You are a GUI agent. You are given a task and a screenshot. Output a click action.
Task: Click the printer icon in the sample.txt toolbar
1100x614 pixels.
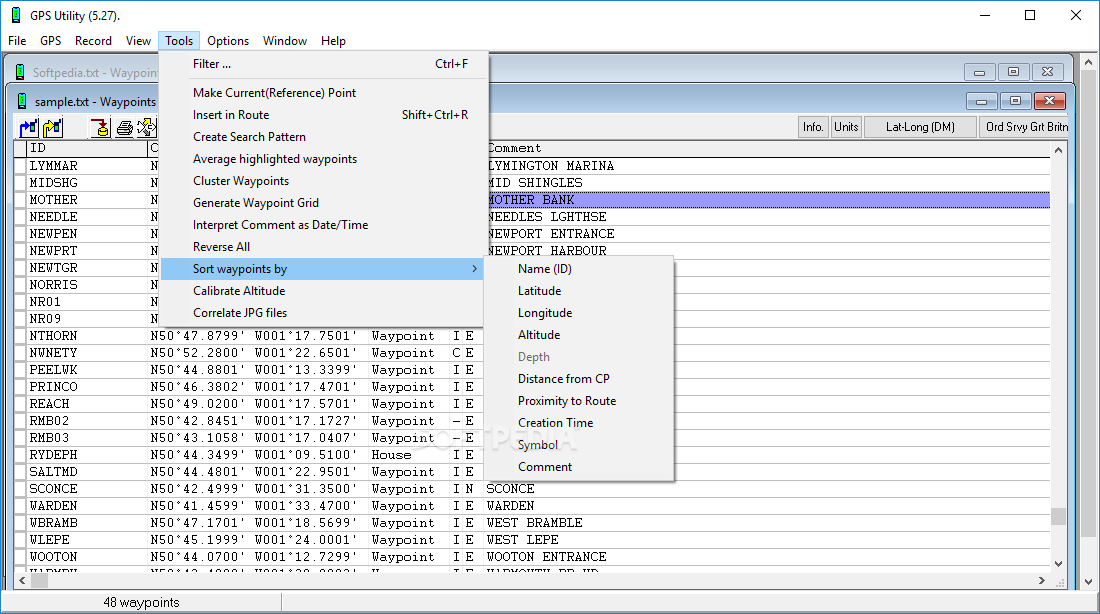click(124, 128)
